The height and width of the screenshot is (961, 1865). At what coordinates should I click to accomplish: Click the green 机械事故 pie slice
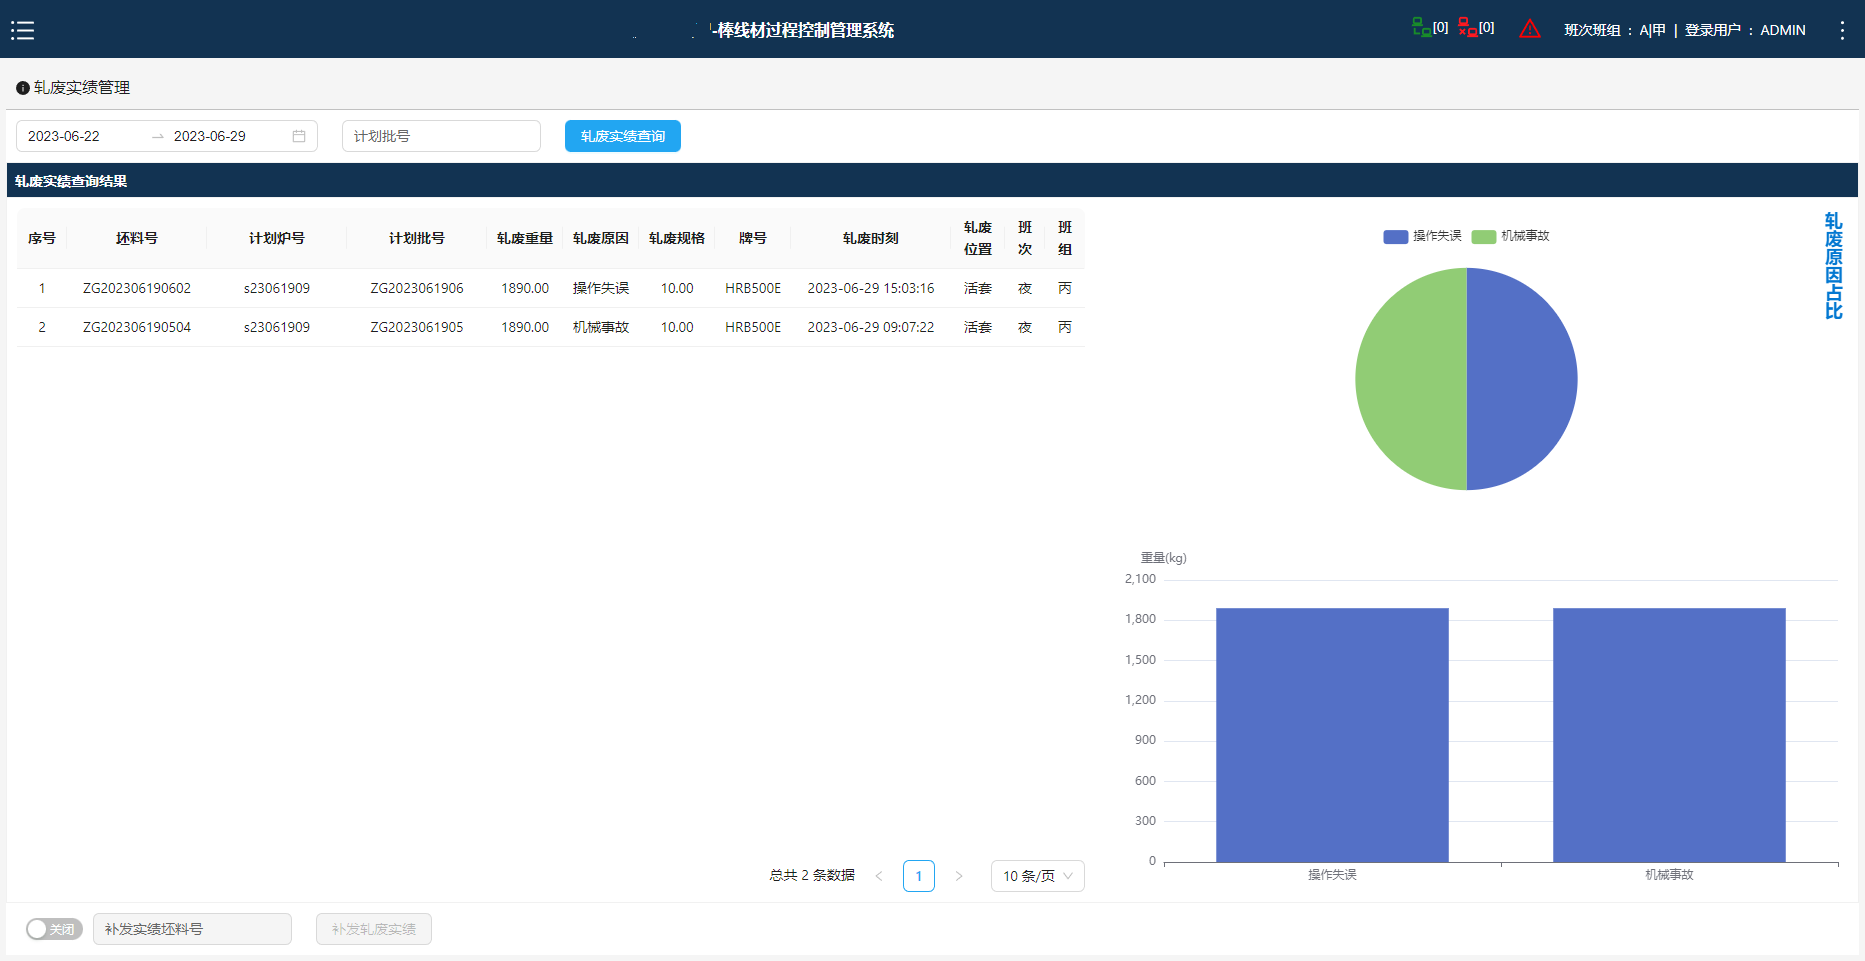[x=1410, y=379]
